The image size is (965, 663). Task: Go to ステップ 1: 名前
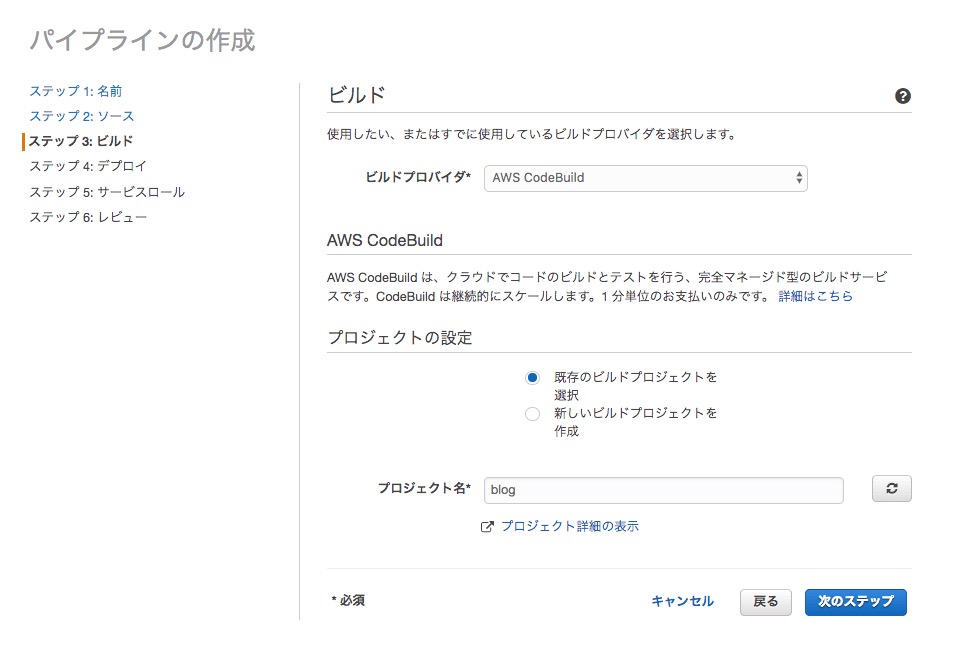(76, 91)
